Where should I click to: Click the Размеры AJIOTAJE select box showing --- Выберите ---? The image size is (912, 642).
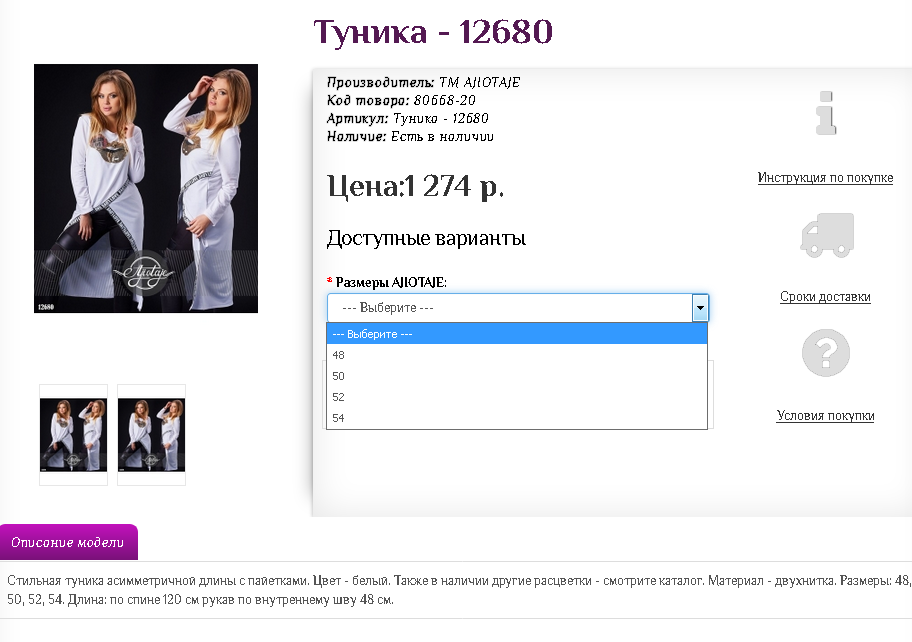tap(518, 308)
